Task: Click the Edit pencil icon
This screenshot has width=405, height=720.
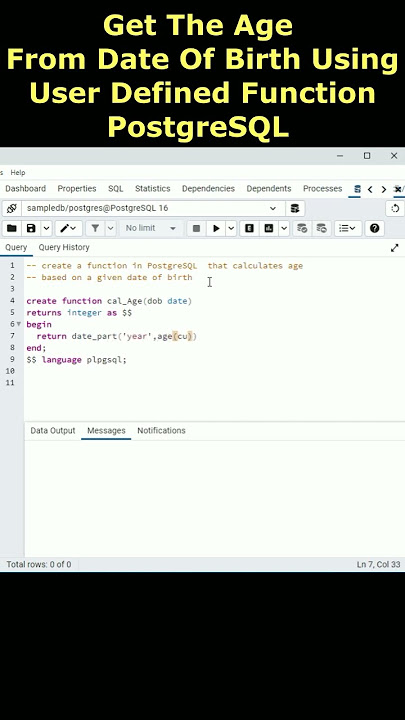Action: pyautogui.click(x=65, y=228)
